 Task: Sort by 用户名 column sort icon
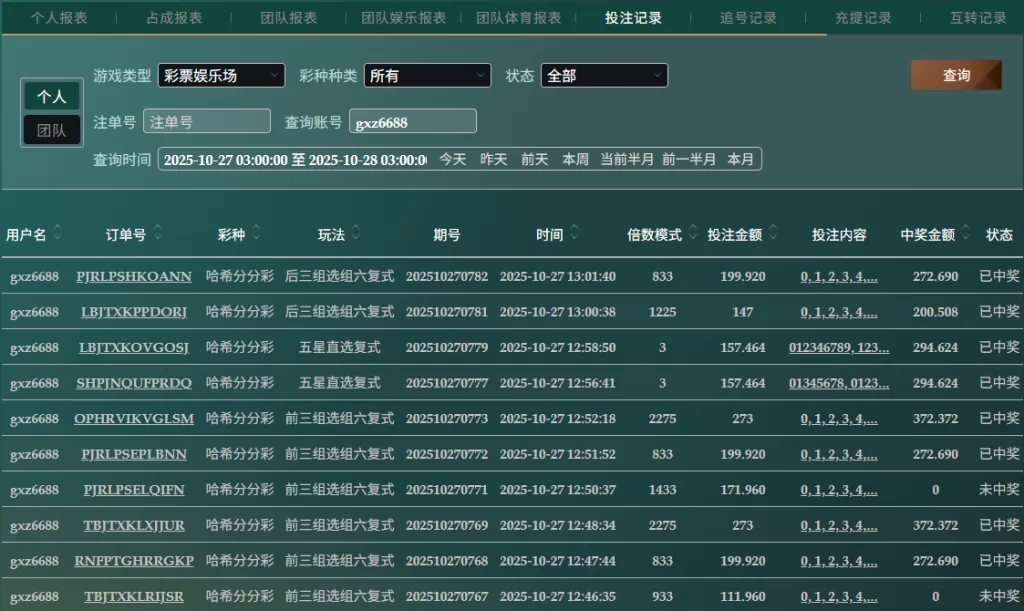point(58,233)
